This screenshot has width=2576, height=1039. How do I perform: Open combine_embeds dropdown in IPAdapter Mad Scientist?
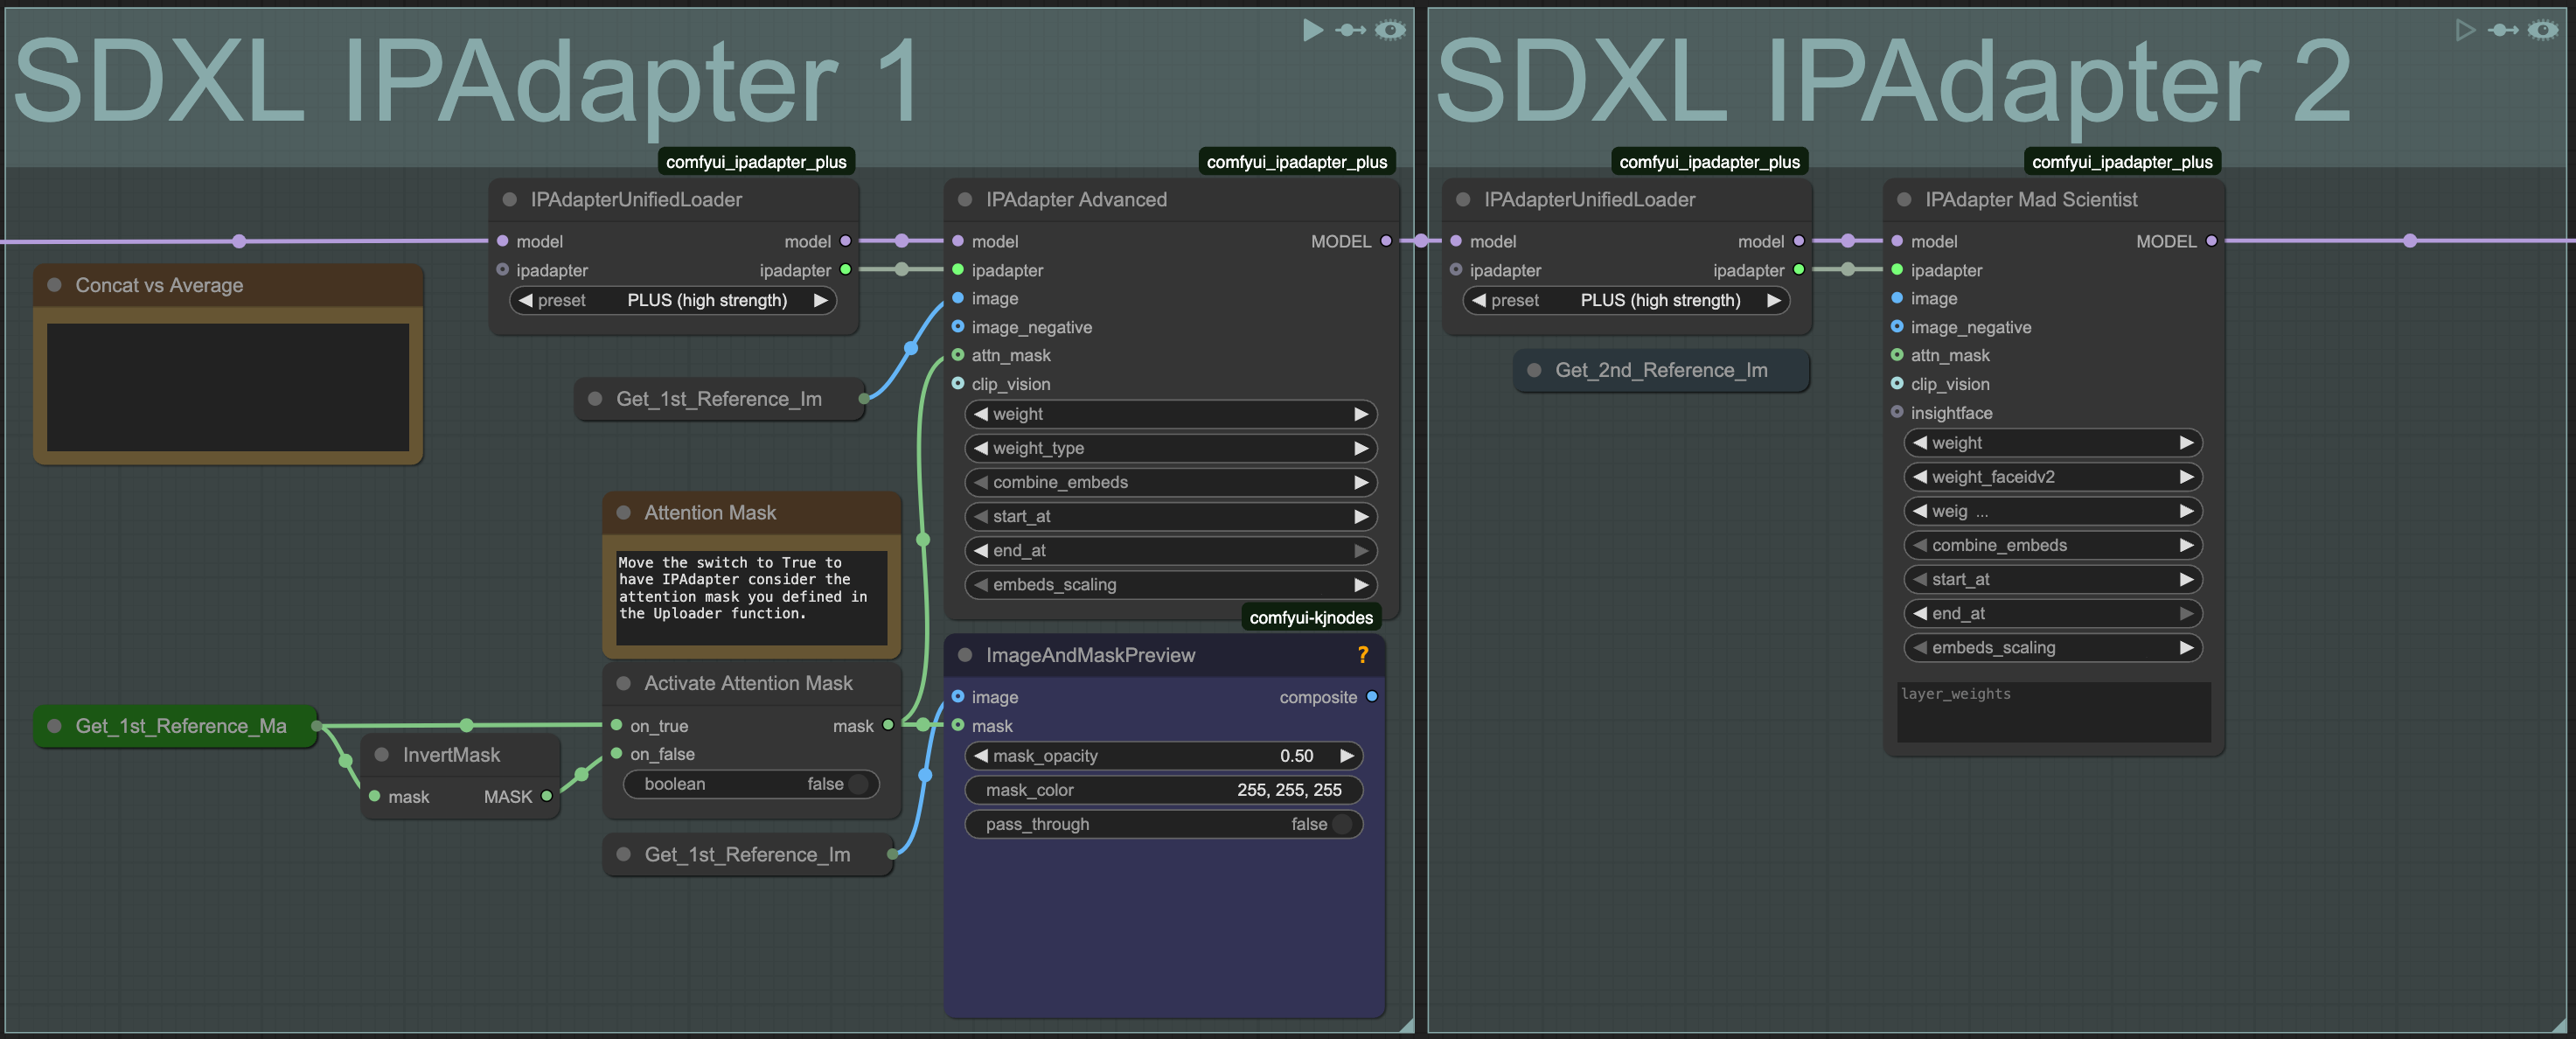point(2052,545)
